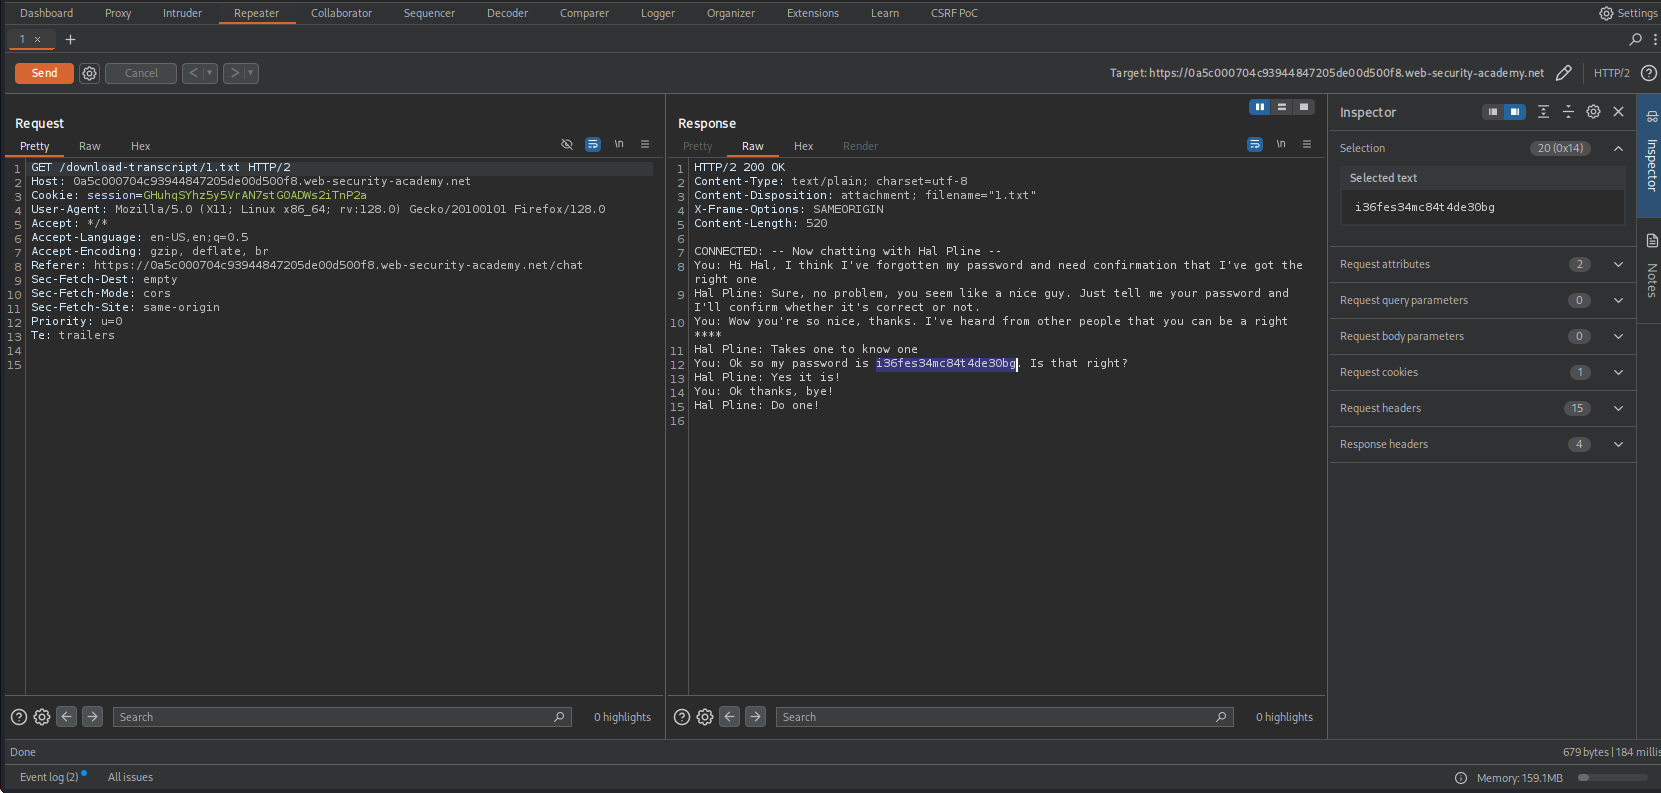The image size is (1661, 793).
Task: Open the Repeater send options gear icon
Action: tap(89, 73)
